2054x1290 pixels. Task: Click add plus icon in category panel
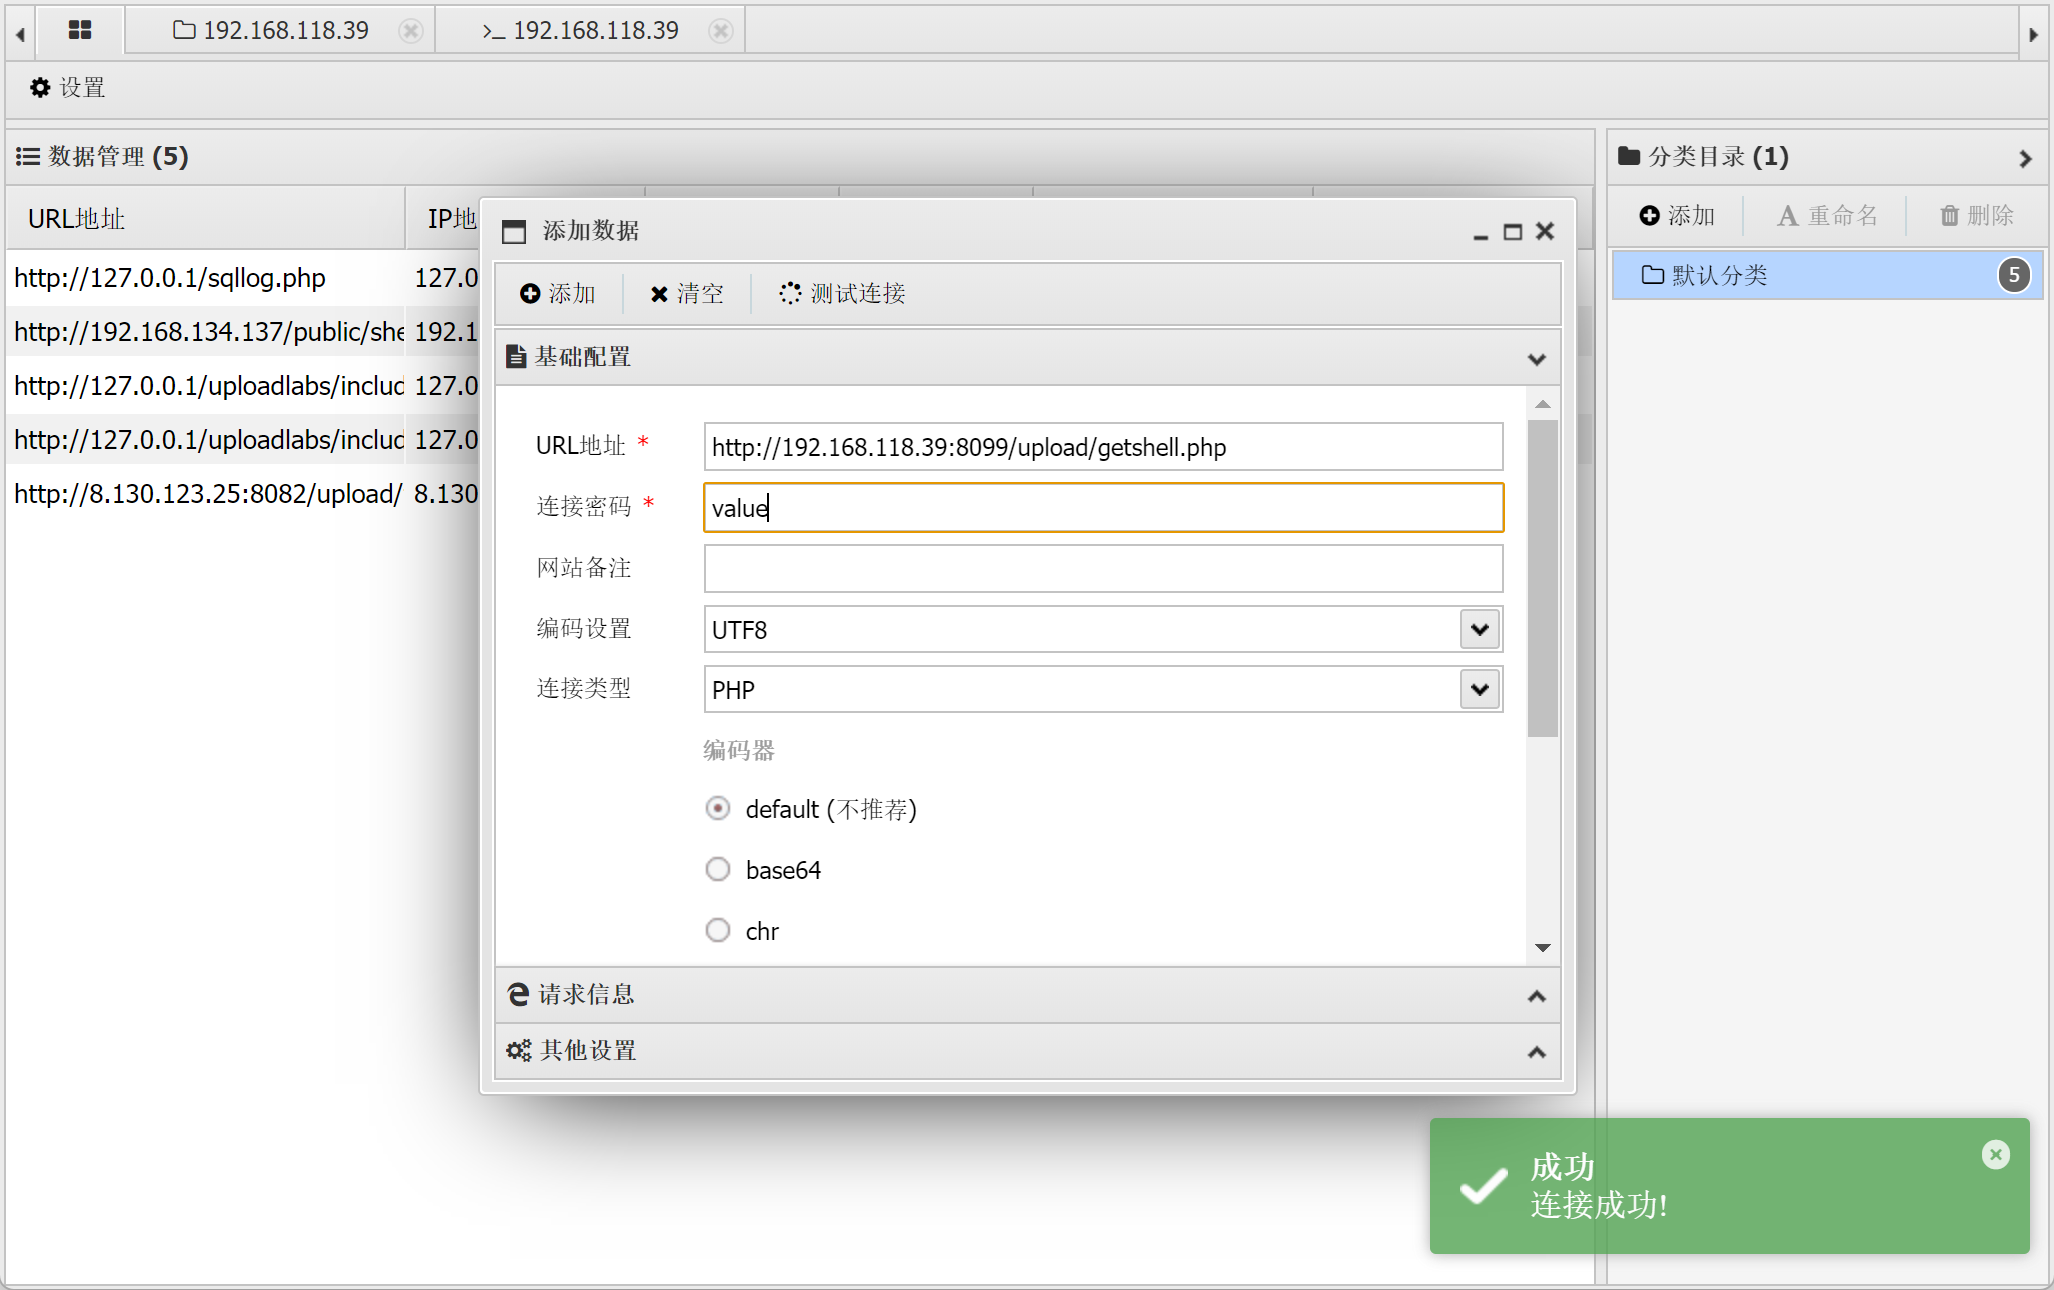pos(1649,216)
